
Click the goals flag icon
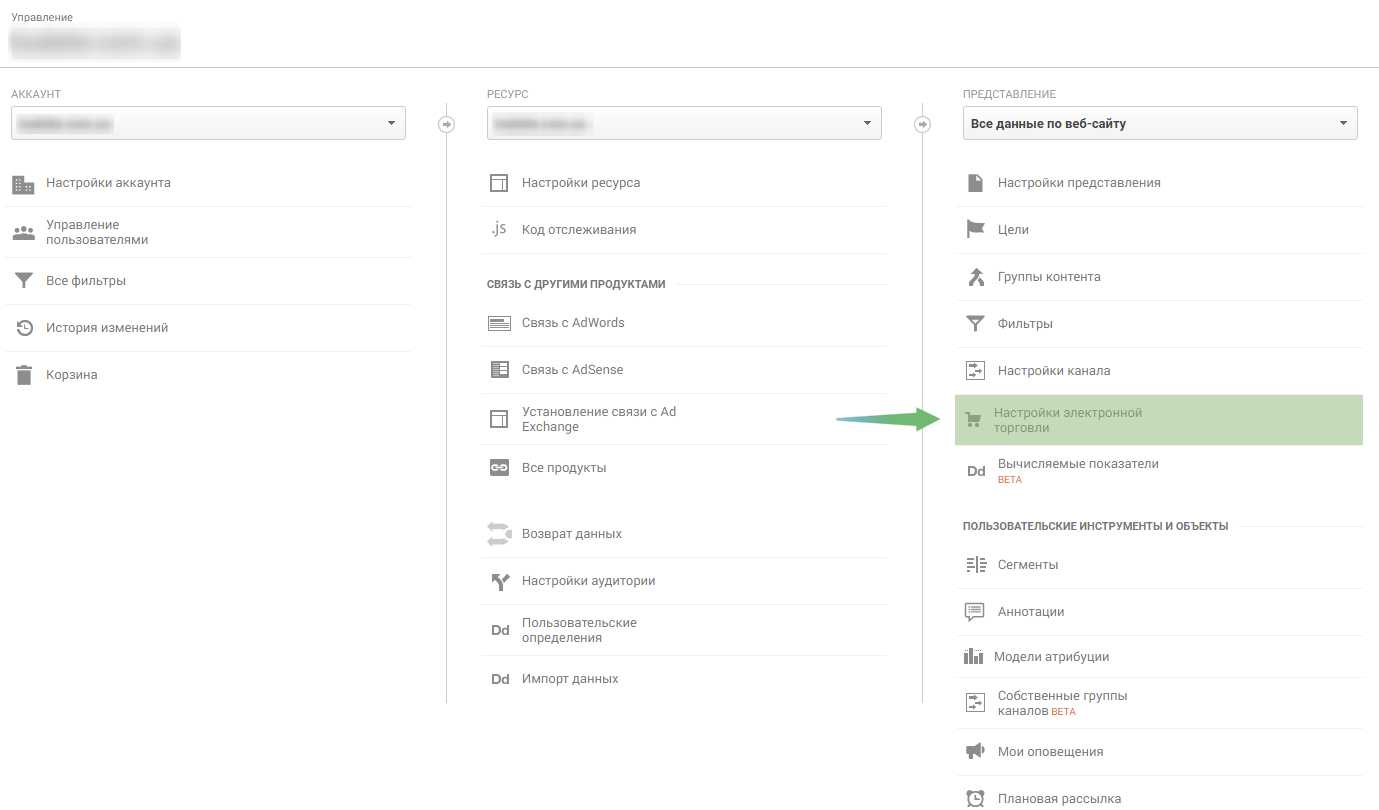[975, 230]
